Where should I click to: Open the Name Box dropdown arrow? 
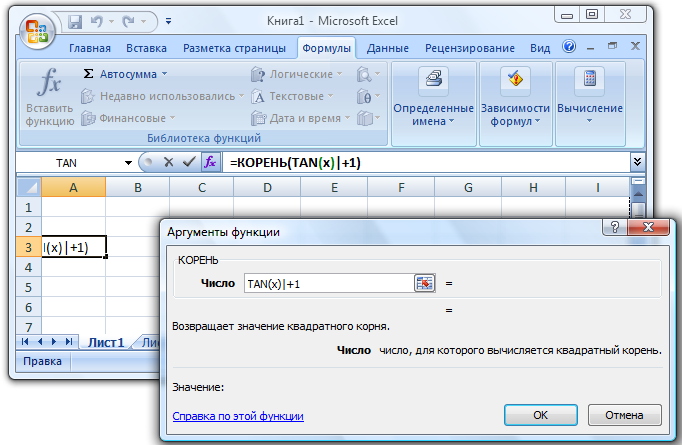[128, 163]
